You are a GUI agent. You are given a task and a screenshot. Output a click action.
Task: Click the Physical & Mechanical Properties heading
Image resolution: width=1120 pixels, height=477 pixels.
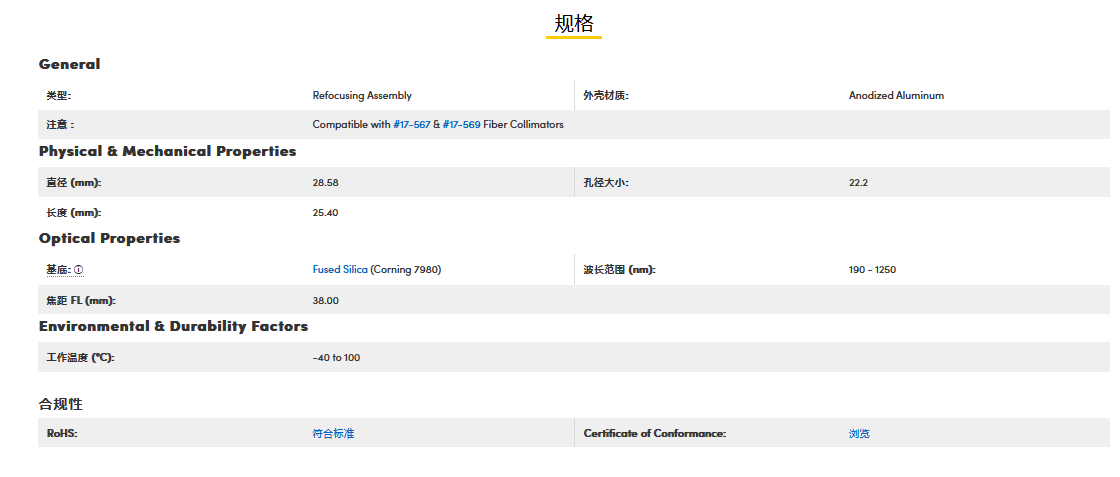pos(167,151)
